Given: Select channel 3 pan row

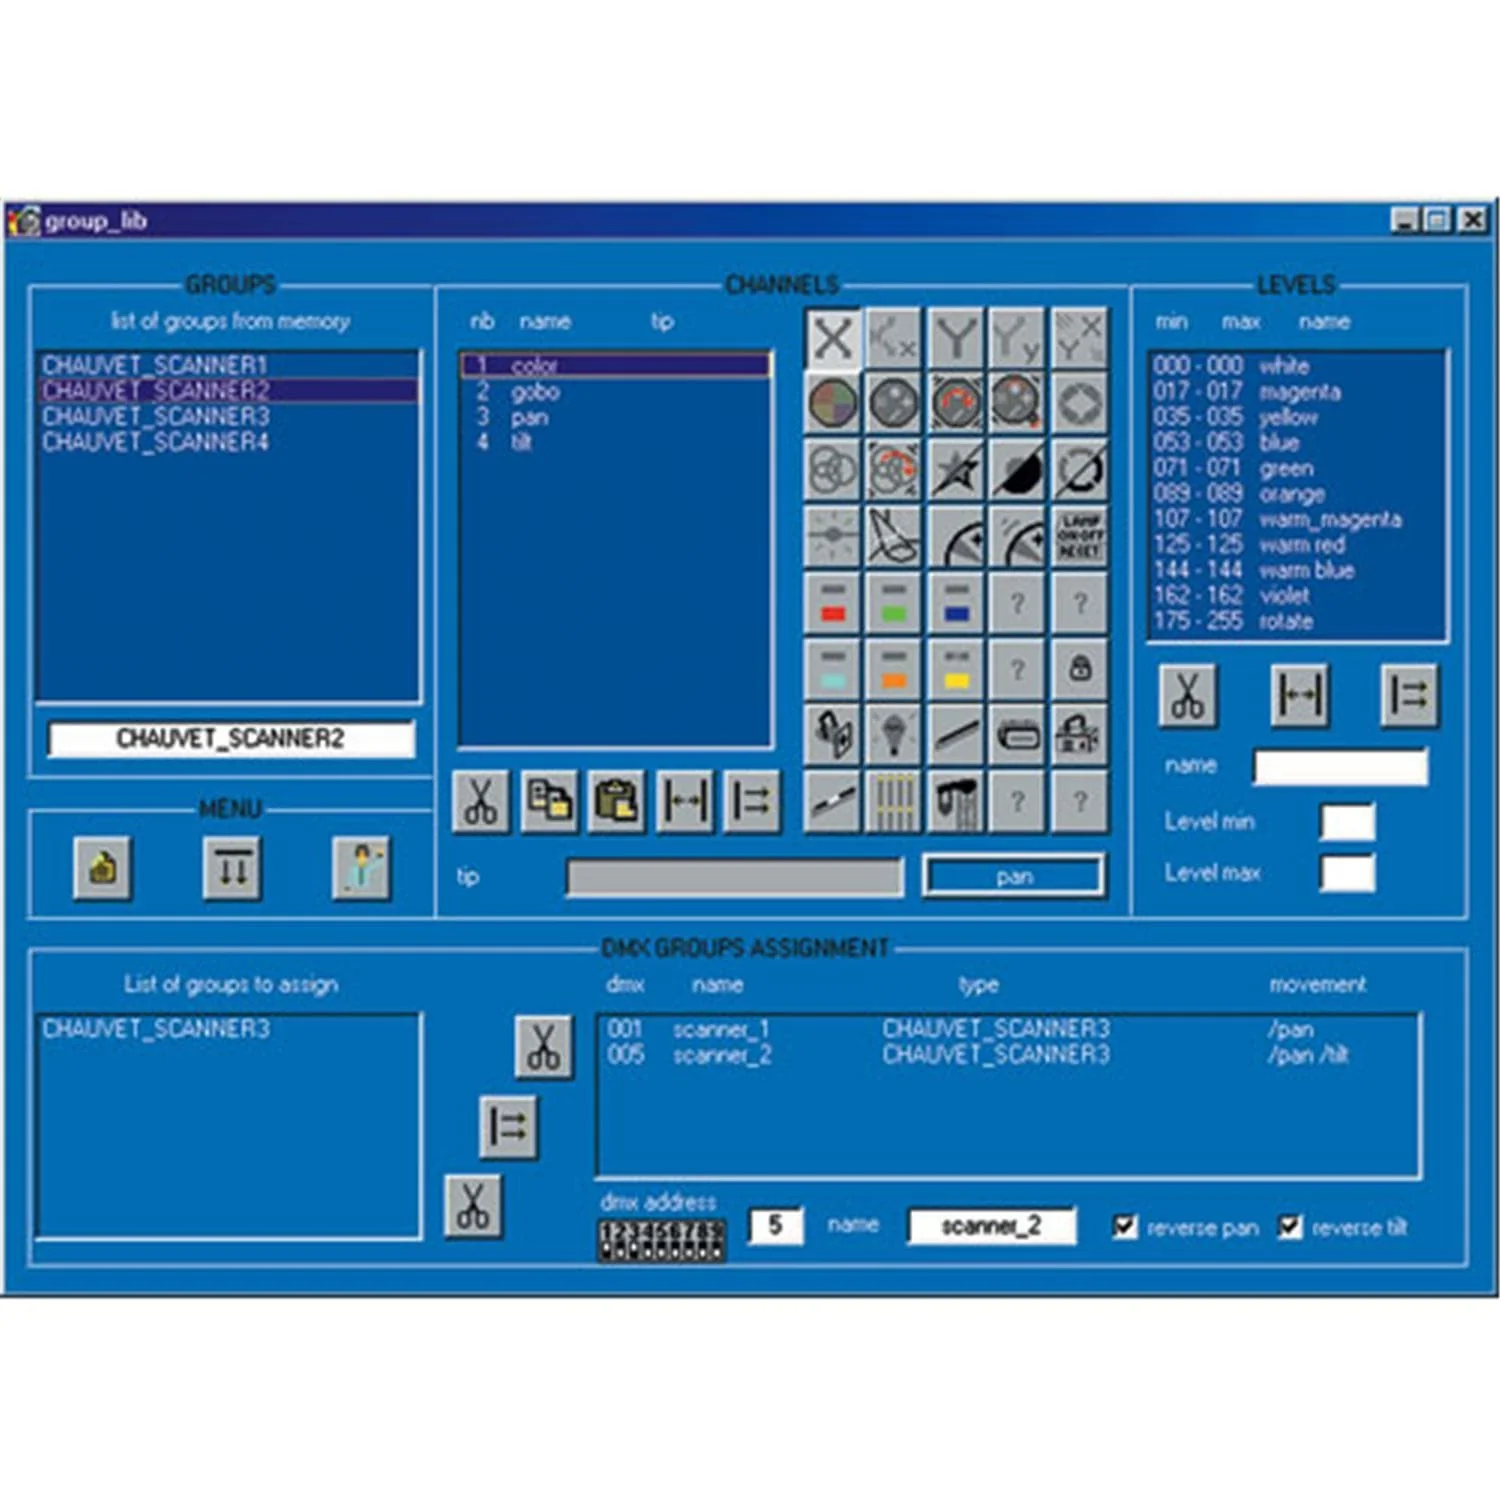Looking at the screenshot, I should (x=615, y=417).
